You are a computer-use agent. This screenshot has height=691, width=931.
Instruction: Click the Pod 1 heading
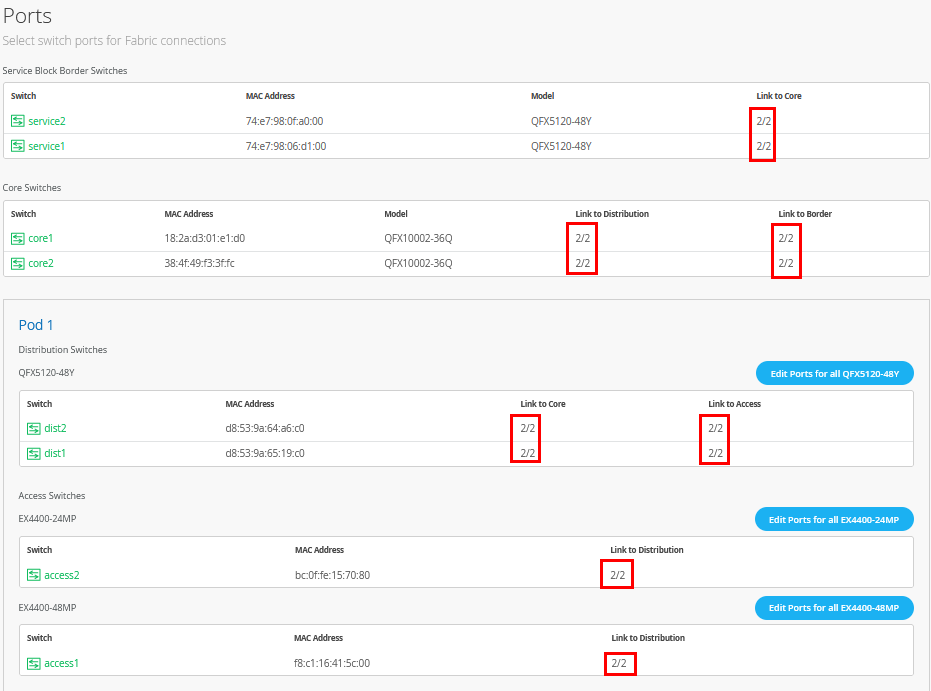(x=36, y=325)
